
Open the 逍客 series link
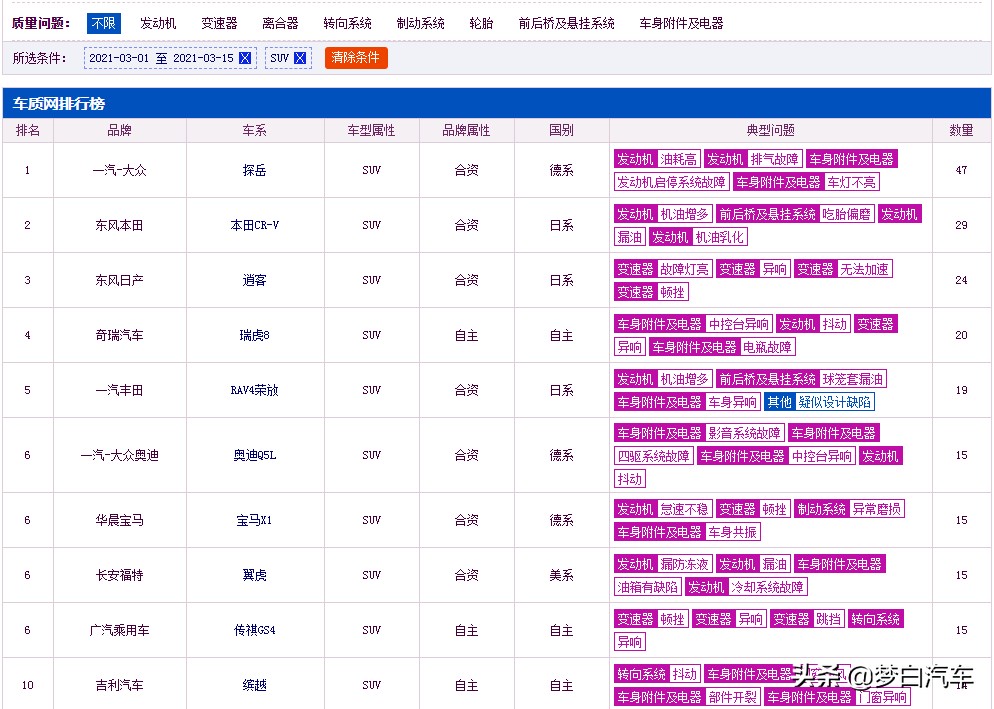[x=254, y=280]
